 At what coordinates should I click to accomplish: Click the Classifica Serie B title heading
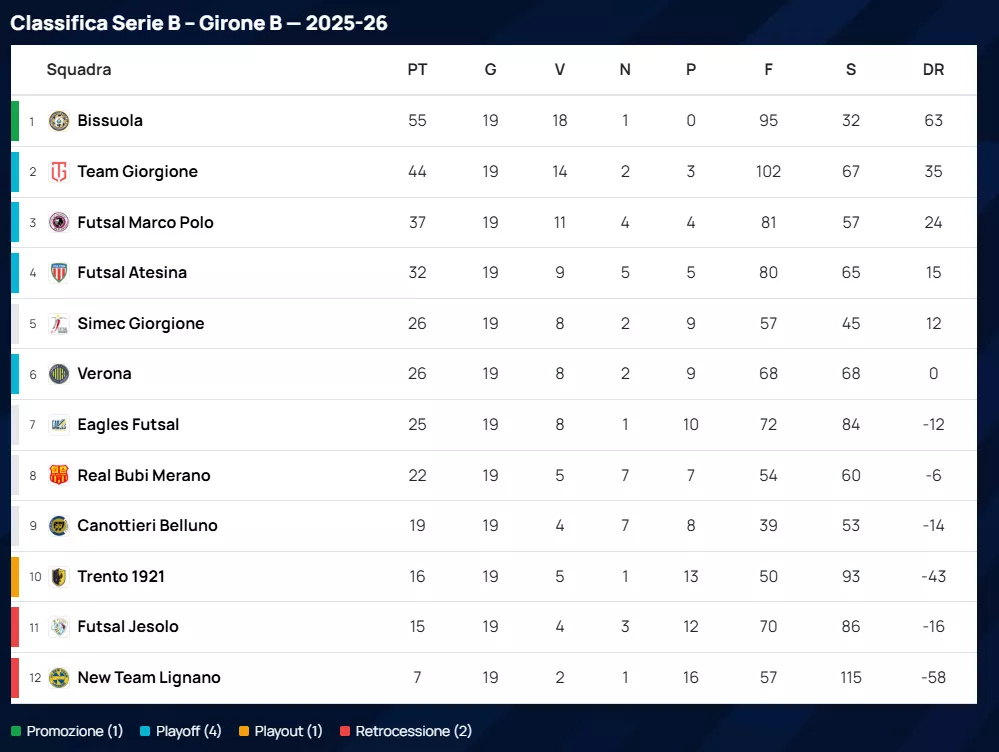[x=199, y=22]
